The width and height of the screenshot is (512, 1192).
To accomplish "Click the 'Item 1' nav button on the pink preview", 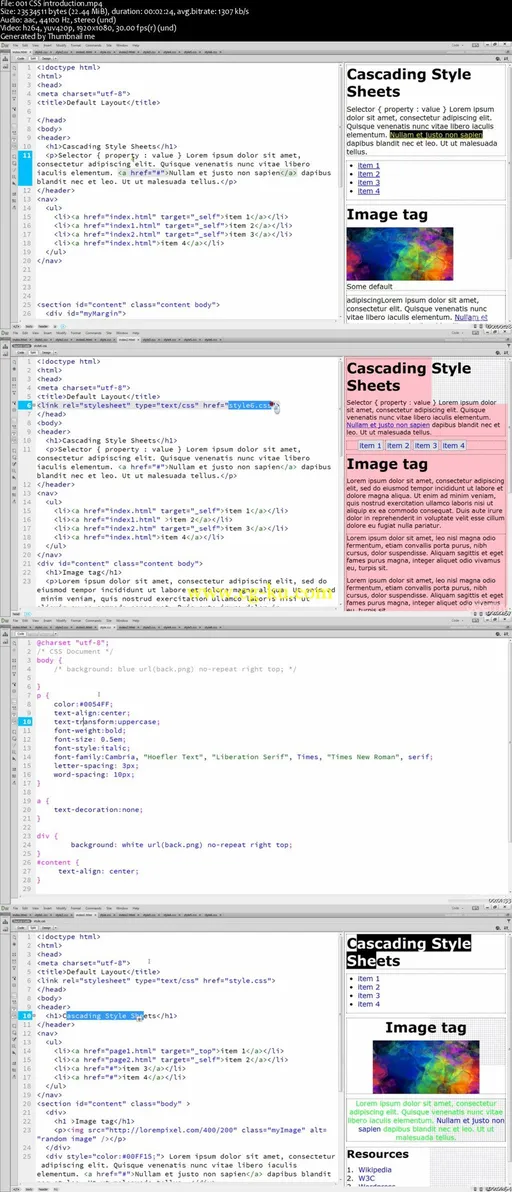I will pos(370,445).
